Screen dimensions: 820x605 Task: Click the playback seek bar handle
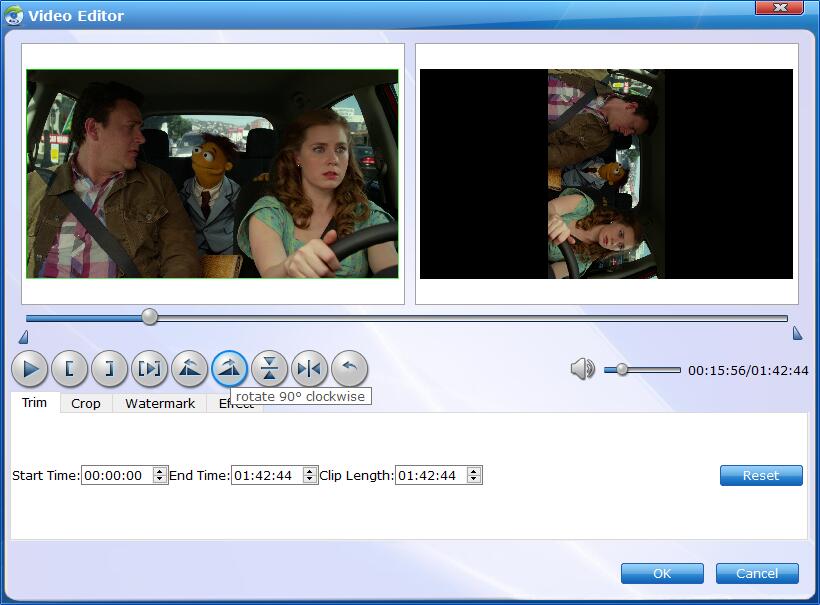point(150,317)
